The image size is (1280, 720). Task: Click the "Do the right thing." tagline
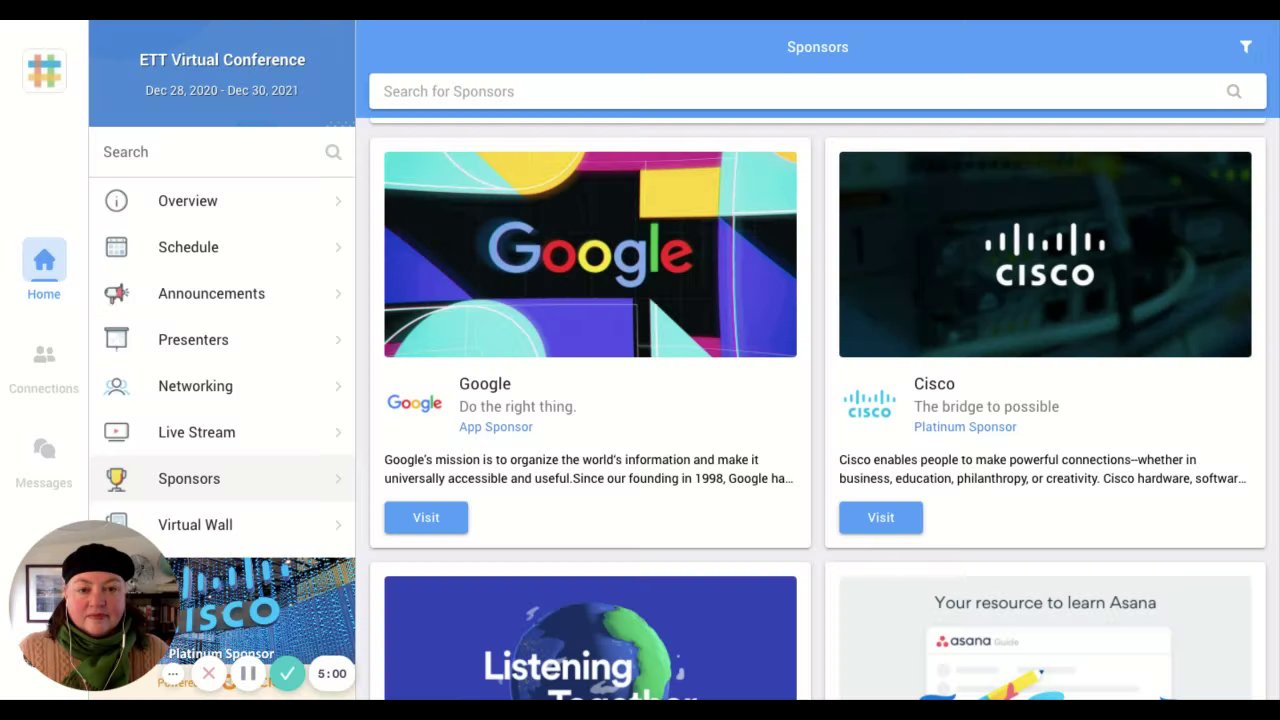pyautogui.click(x=518, y=407)
